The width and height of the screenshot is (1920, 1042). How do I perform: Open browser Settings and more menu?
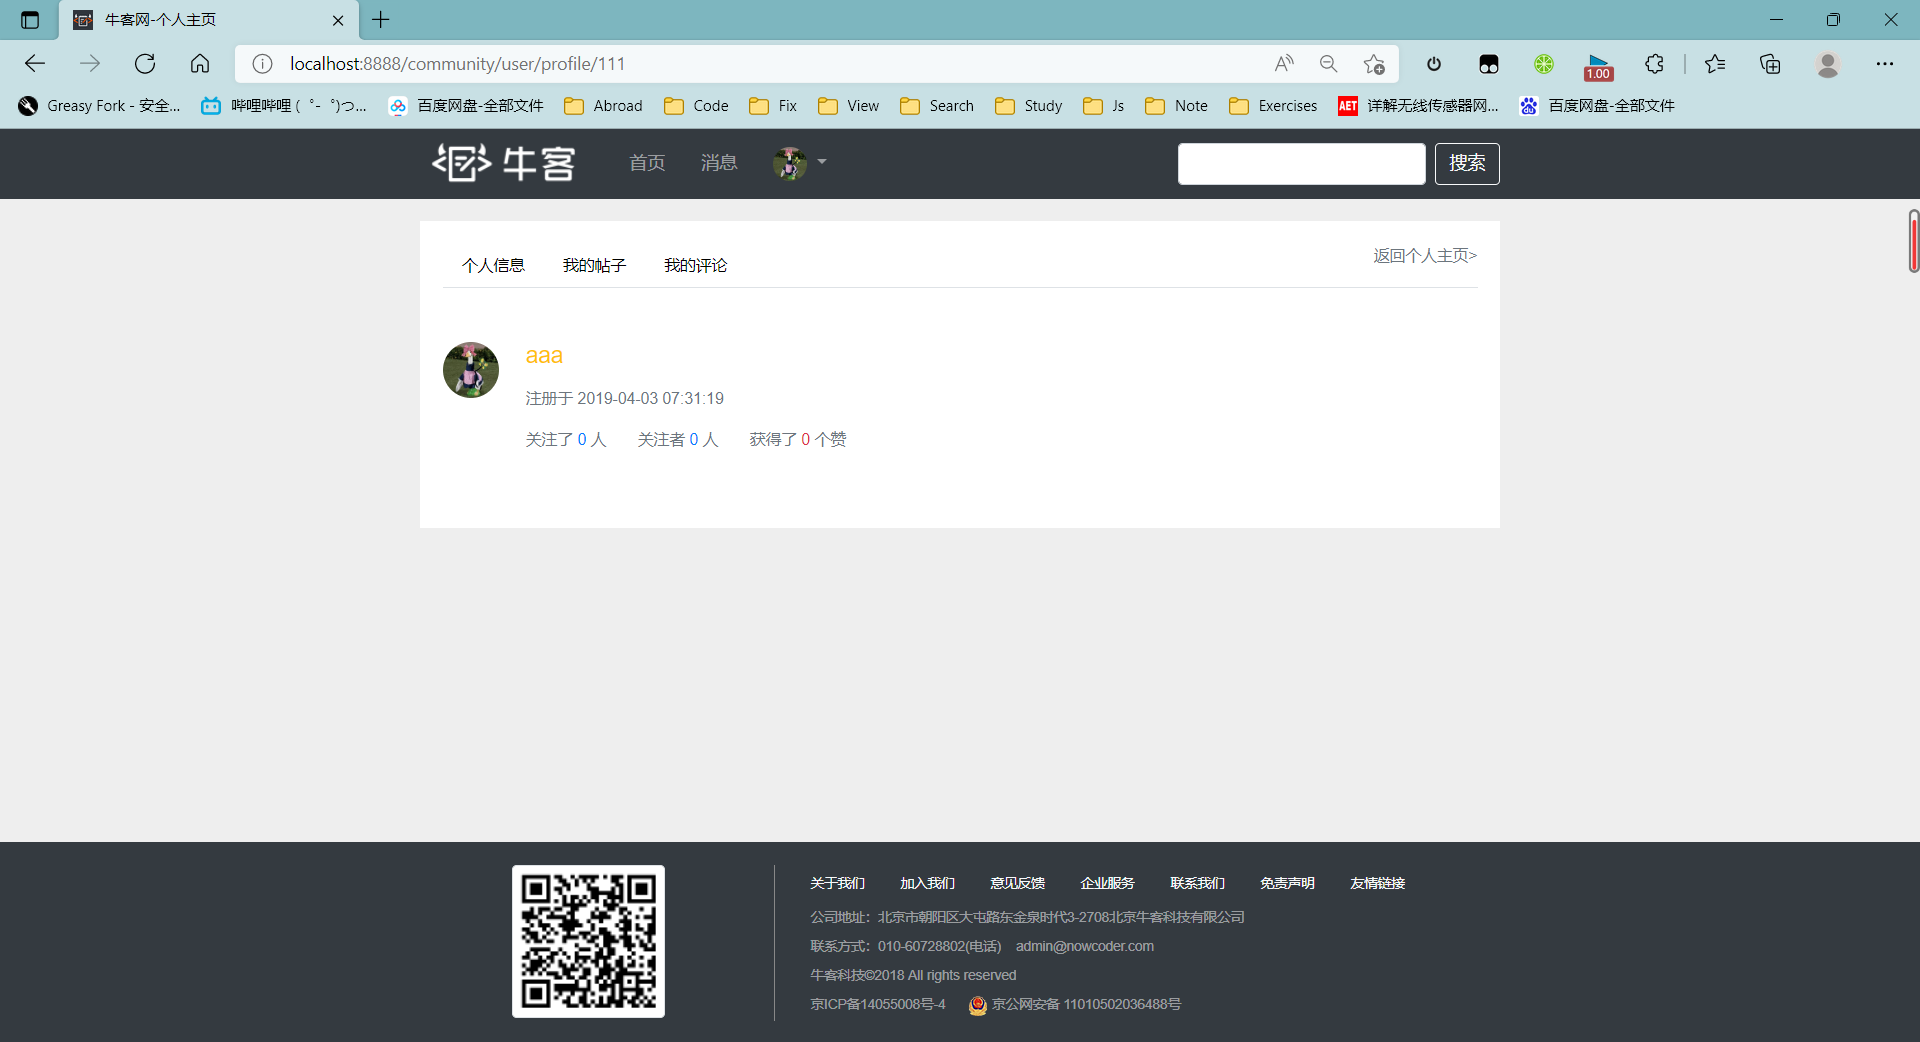[x=1884, y=64]
